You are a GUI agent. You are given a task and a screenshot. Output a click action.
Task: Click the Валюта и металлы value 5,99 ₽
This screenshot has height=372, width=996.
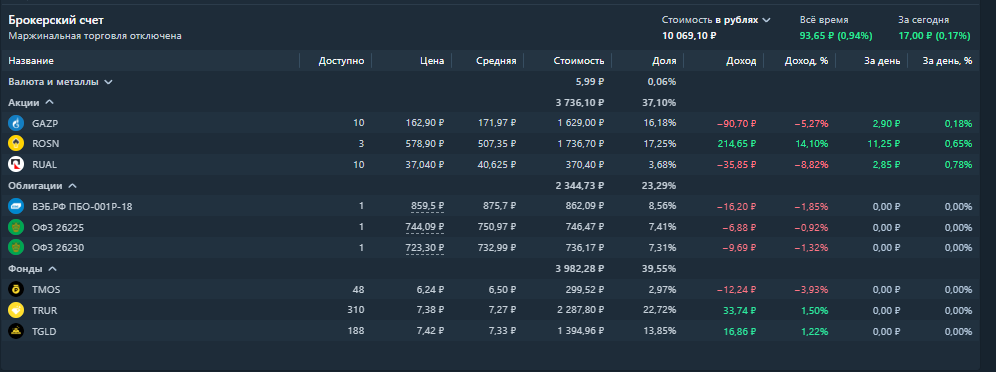pyautogui.click(x=589, y=82)
